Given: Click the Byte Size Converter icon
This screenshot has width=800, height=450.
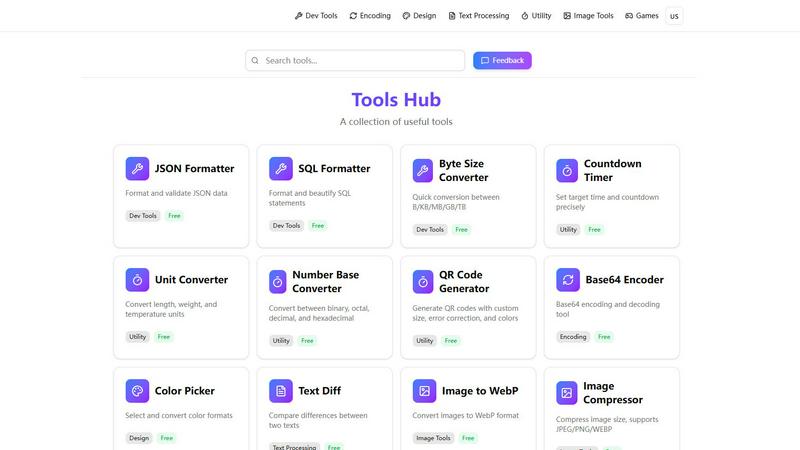Looking at the screenshot, I should pyautogui.click(x=422, y=170).
